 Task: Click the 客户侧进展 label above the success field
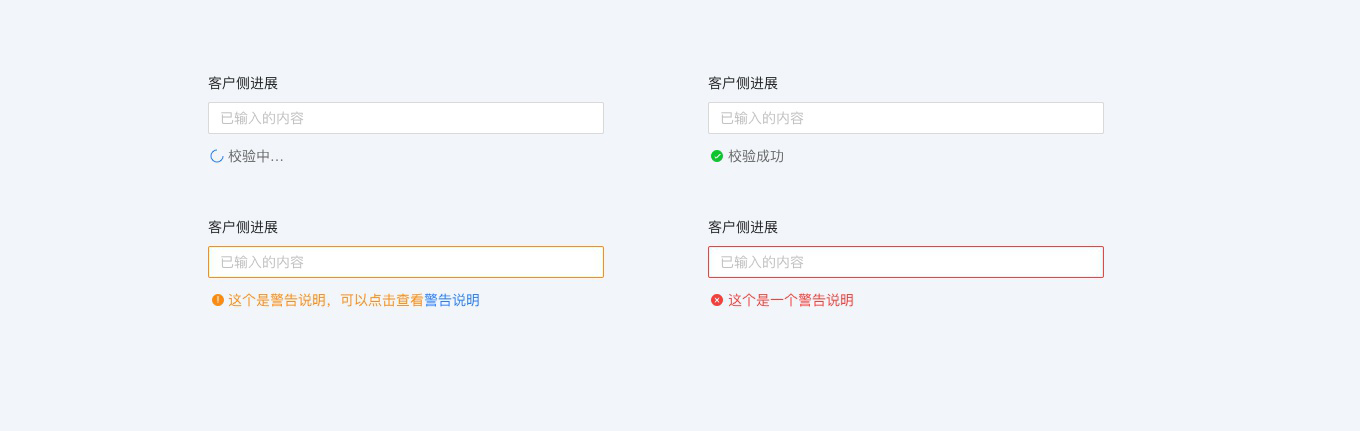743,83
